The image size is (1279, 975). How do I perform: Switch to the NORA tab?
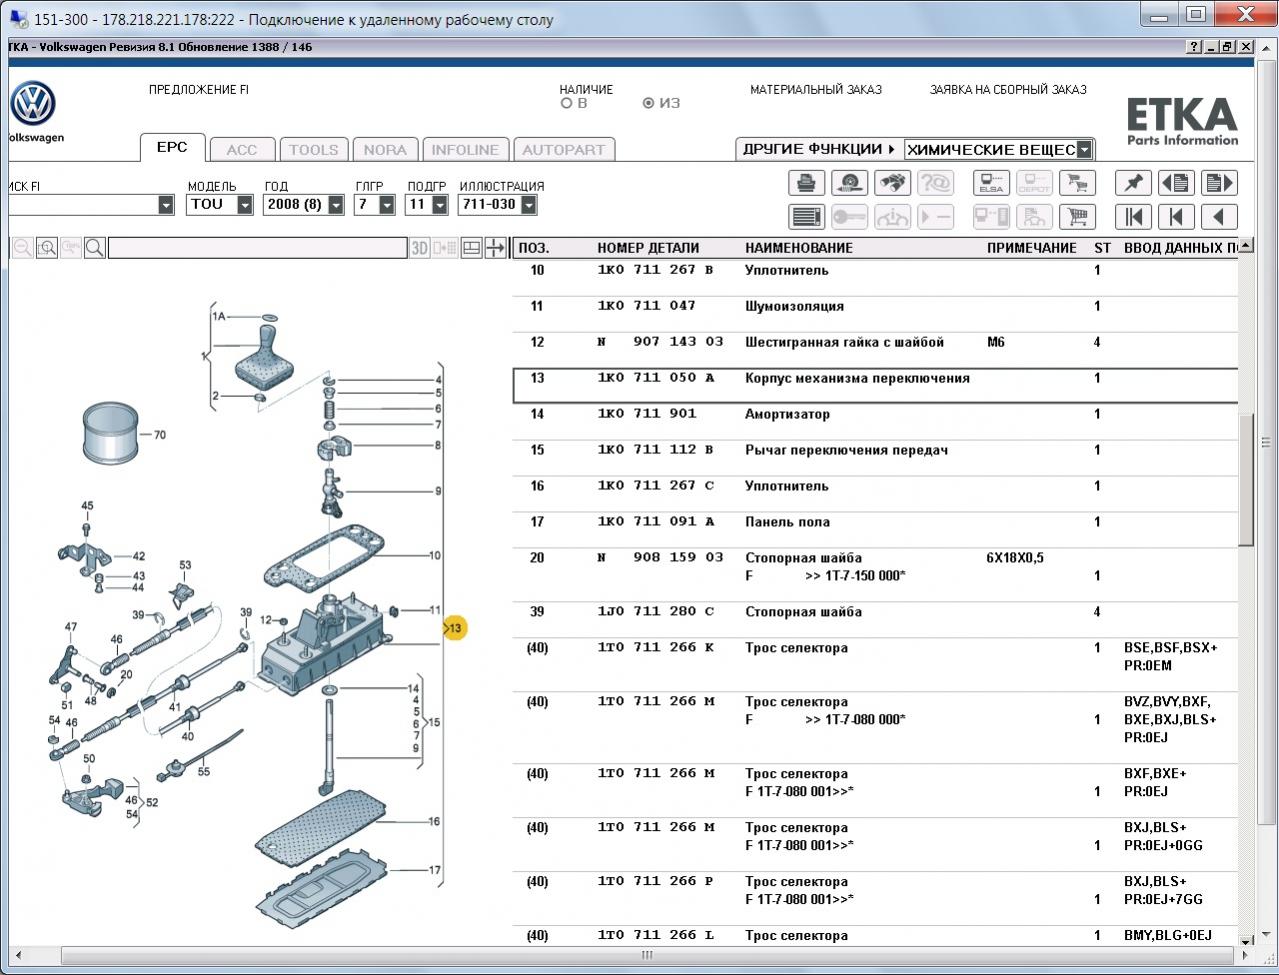pyautogui.click(x=385, y=149)
